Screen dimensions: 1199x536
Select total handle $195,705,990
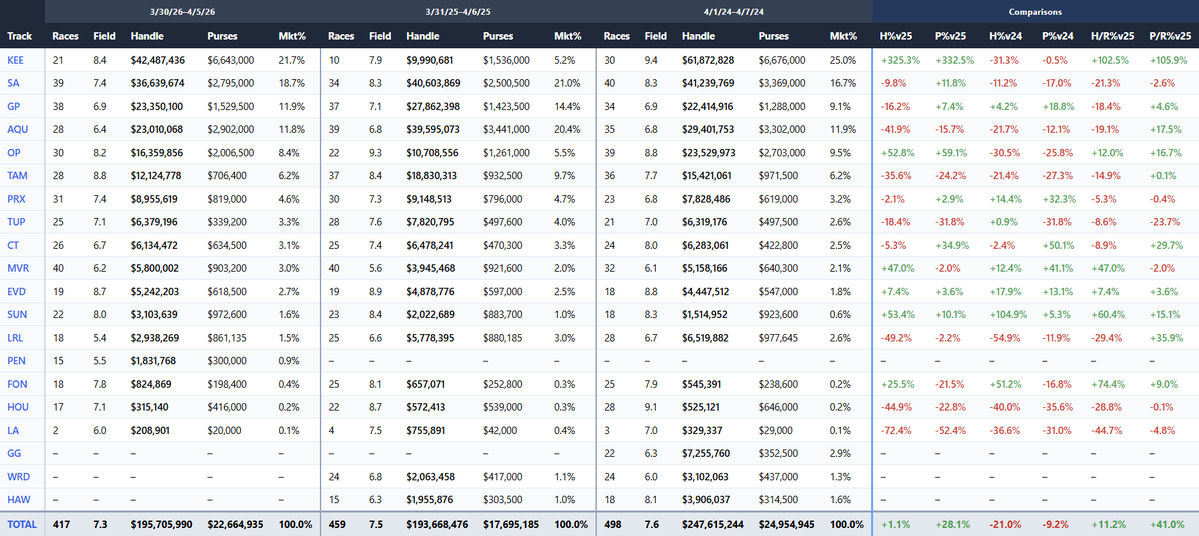coord(161,525)
